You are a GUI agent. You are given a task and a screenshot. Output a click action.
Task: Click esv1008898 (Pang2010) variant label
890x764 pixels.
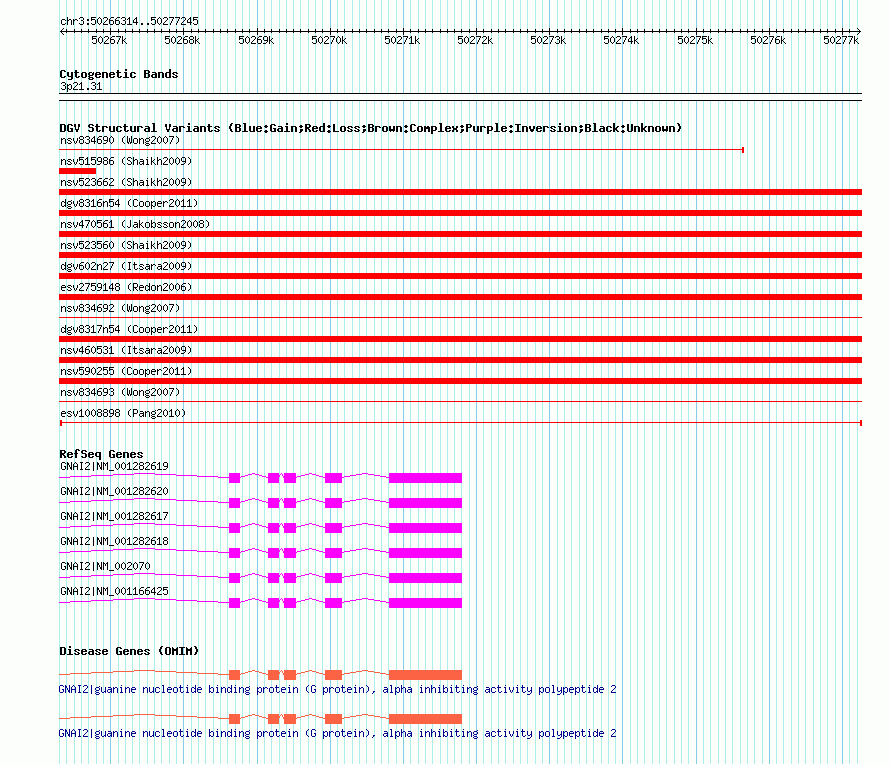coord(123,413)
